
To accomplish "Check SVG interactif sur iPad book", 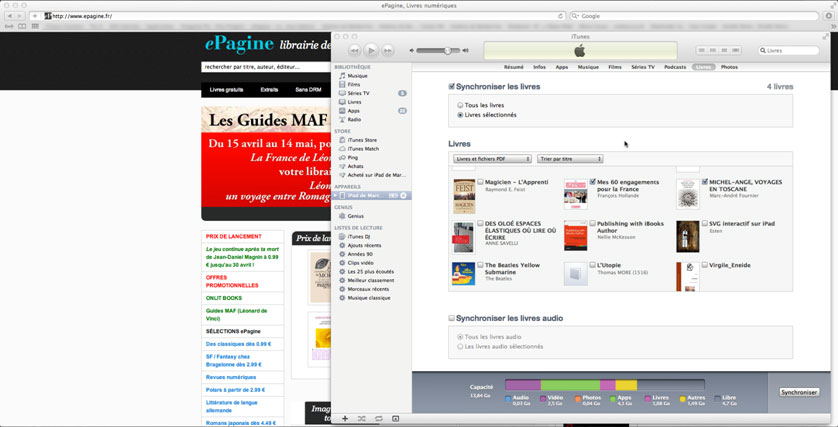I will [705, 223].
